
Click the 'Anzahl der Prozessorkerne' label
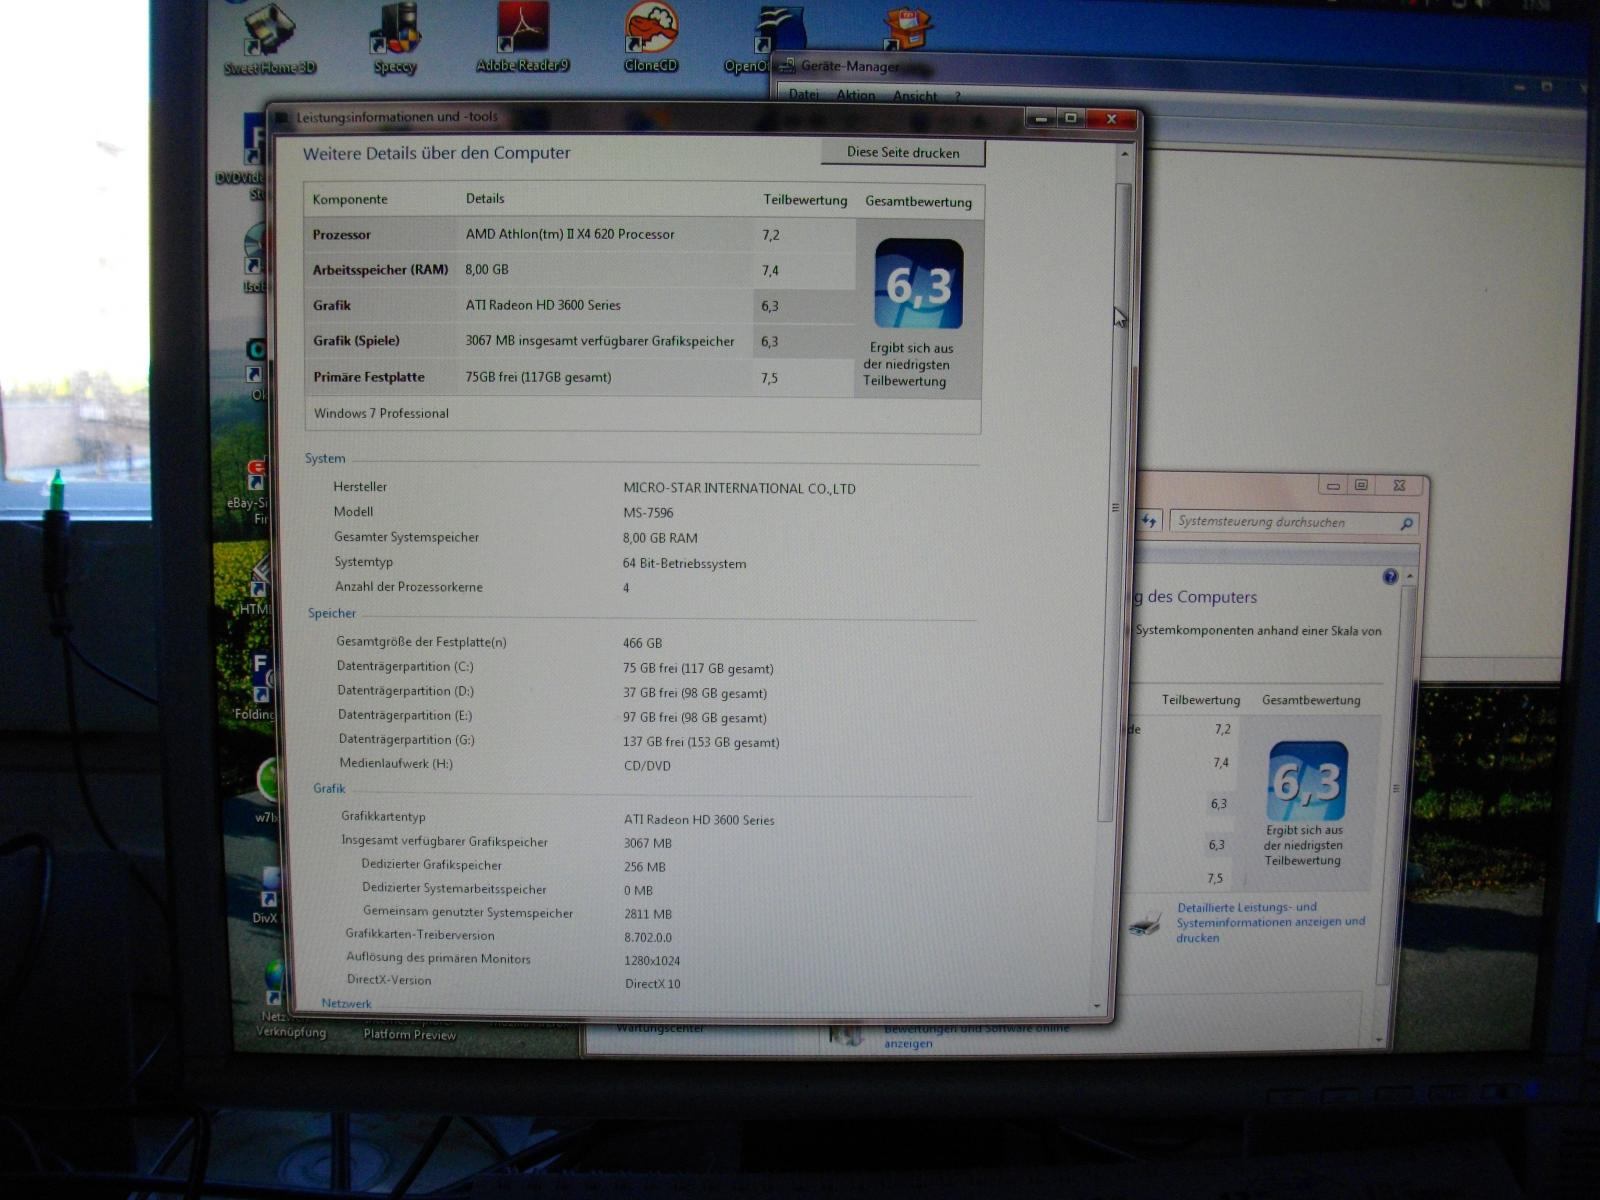(409, 587)
